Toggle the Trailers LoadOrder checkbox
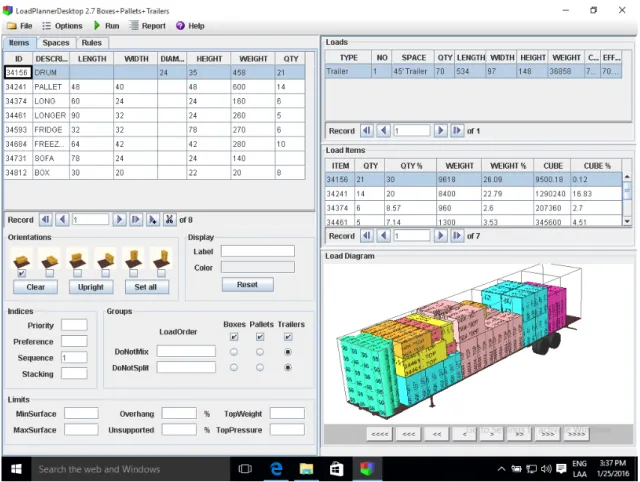Viewport: 640px width, 482px height. pyautogui.click(x=288, y=337)
